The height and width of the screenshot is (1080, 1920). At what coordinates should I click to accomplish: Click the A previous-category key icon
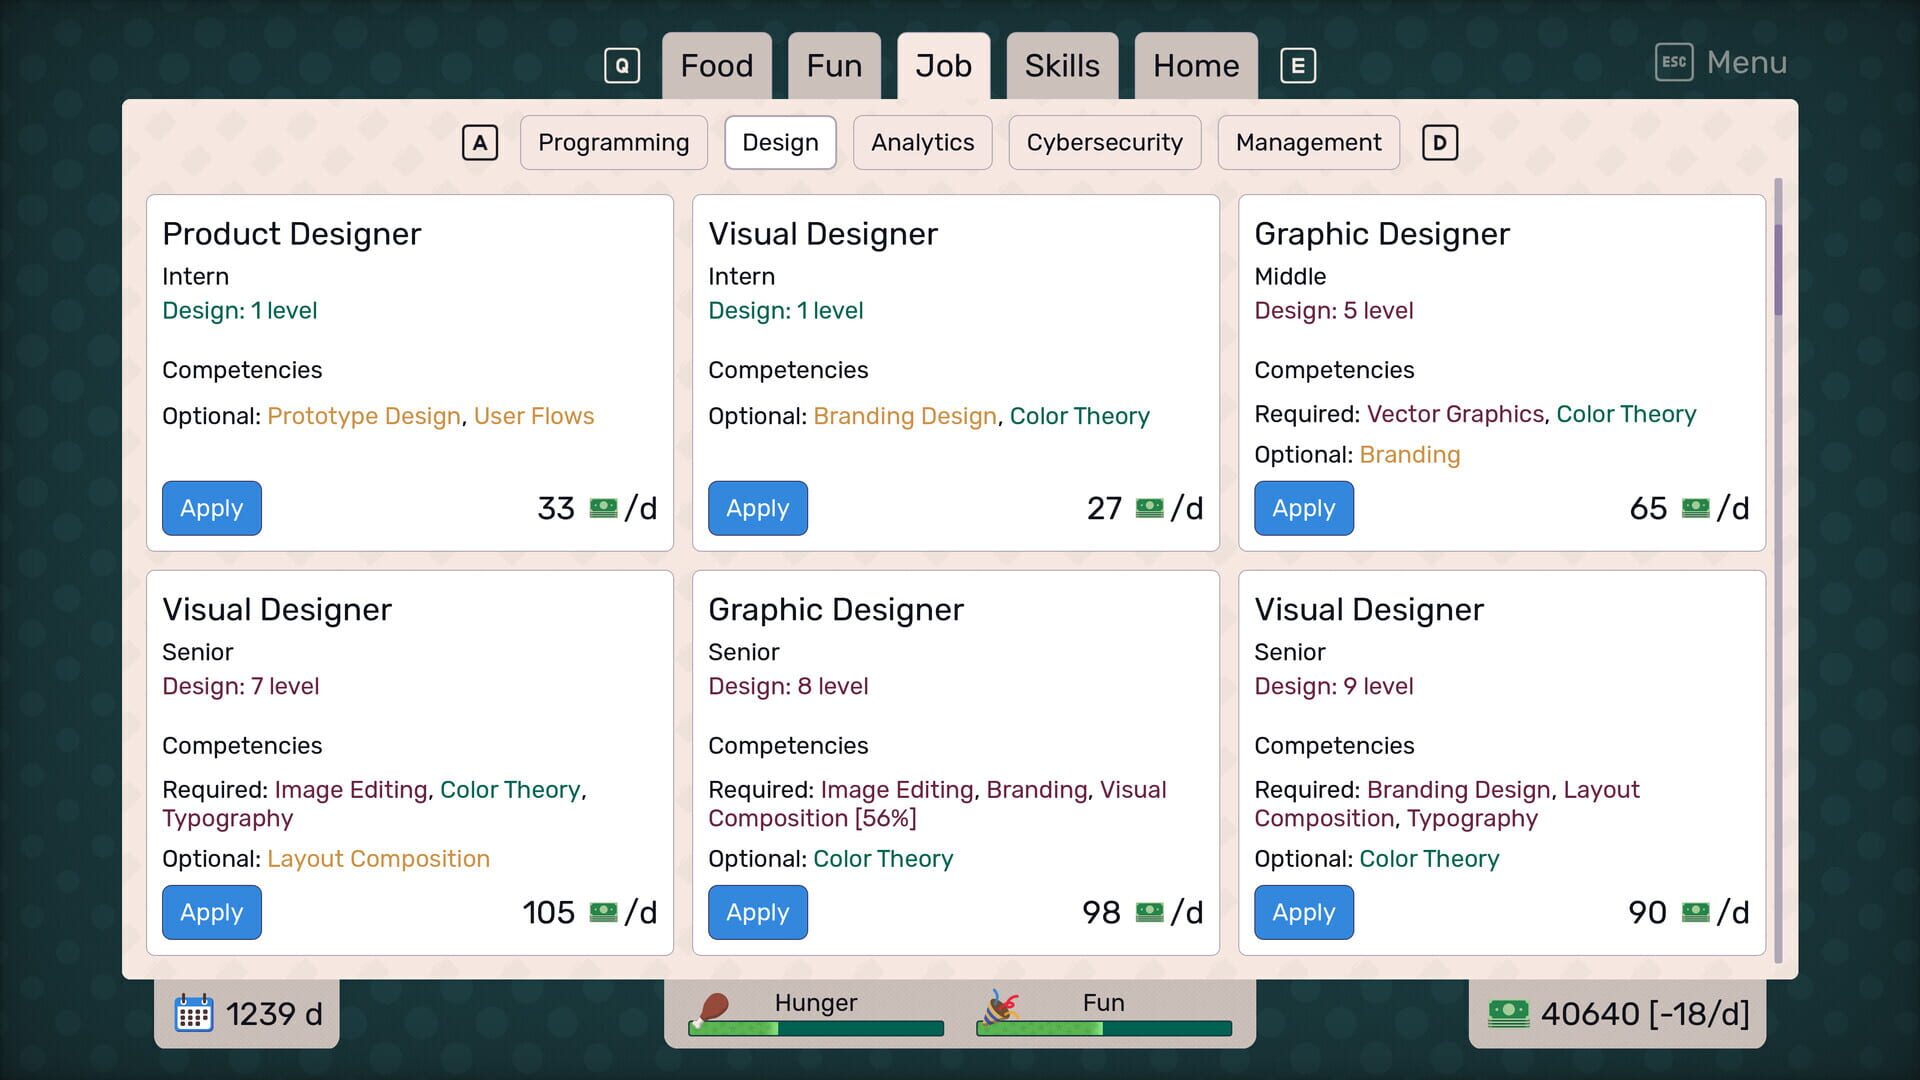480,143
